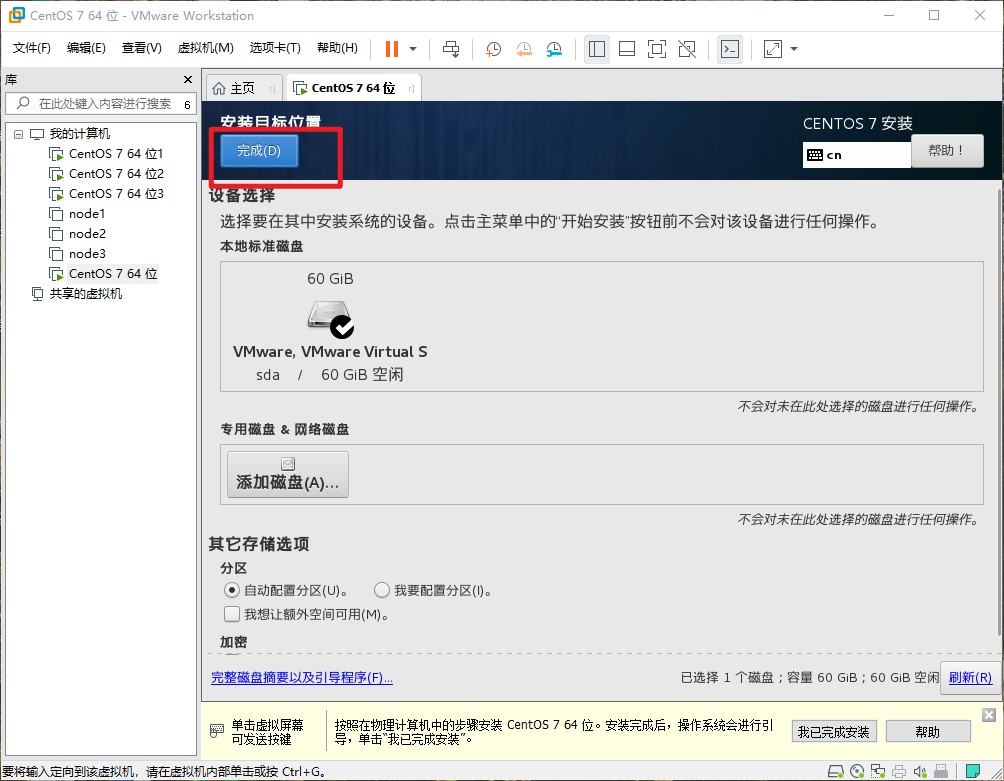Select the highlighted CentOS 7 64 位 VM entry

tap(113, 273)
